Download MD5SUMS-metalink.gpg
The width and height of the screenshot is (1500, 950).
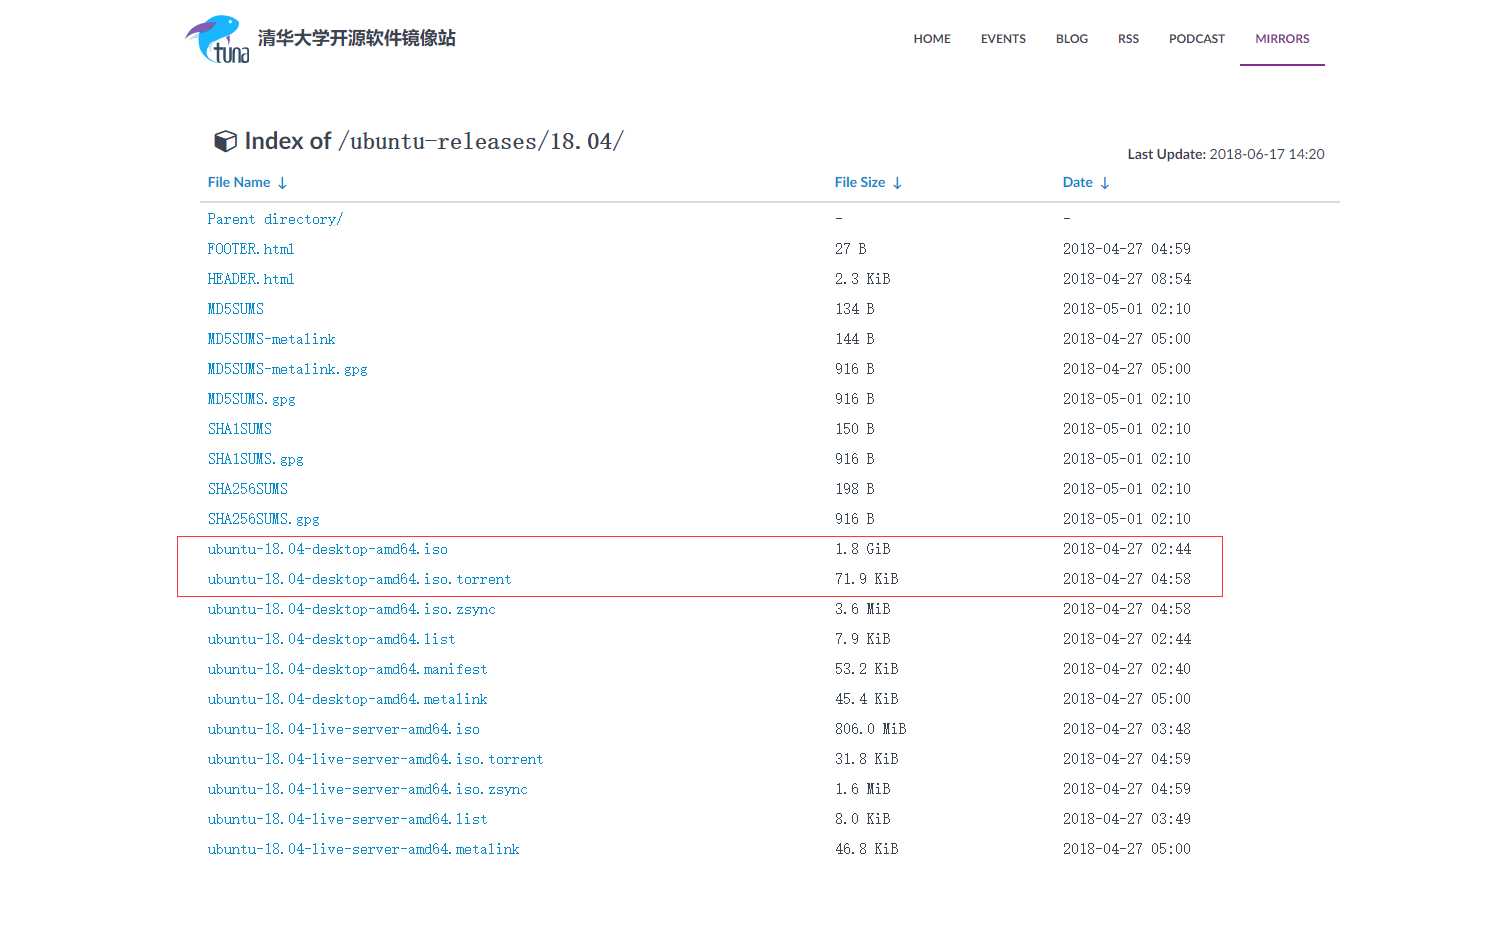[x=288, y=369]
